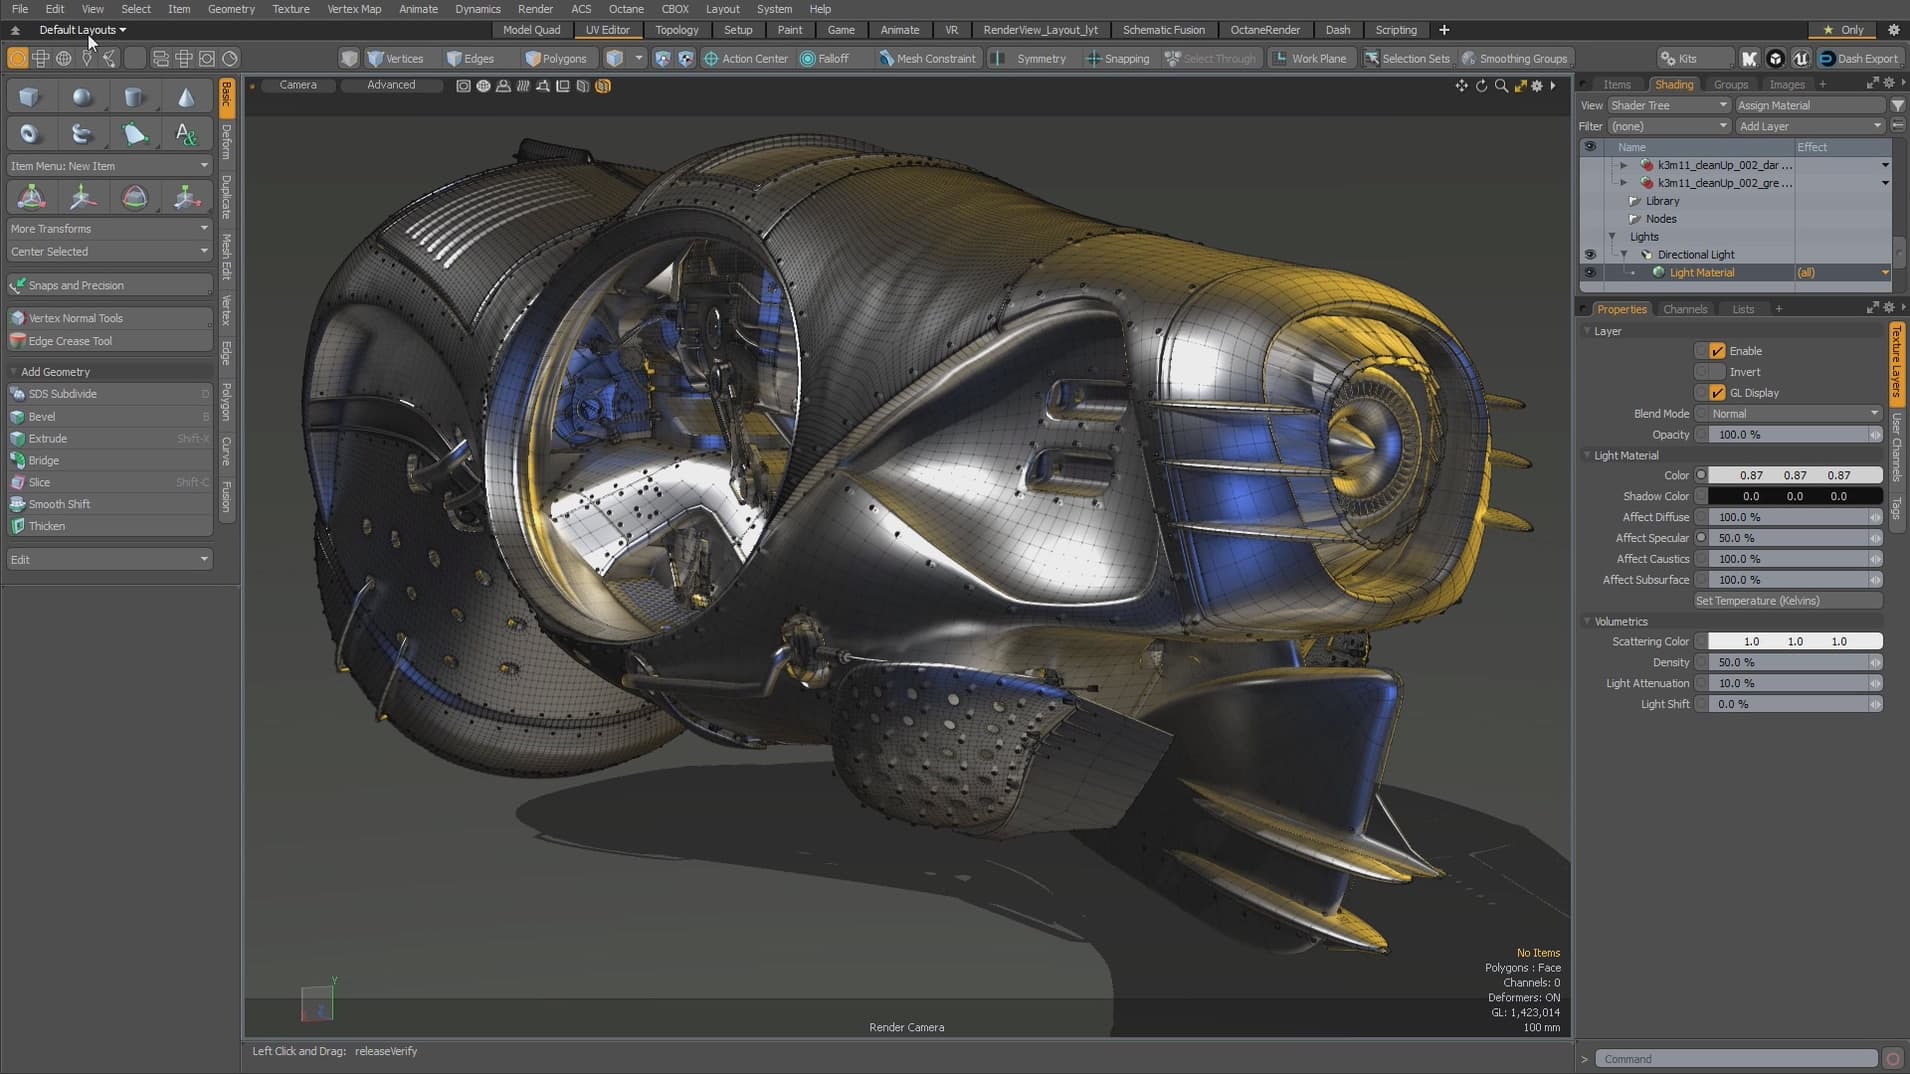1910x1074 pixels.
Task: Toggle the Enable checkbox in Layer properties
Action: 1717,350
